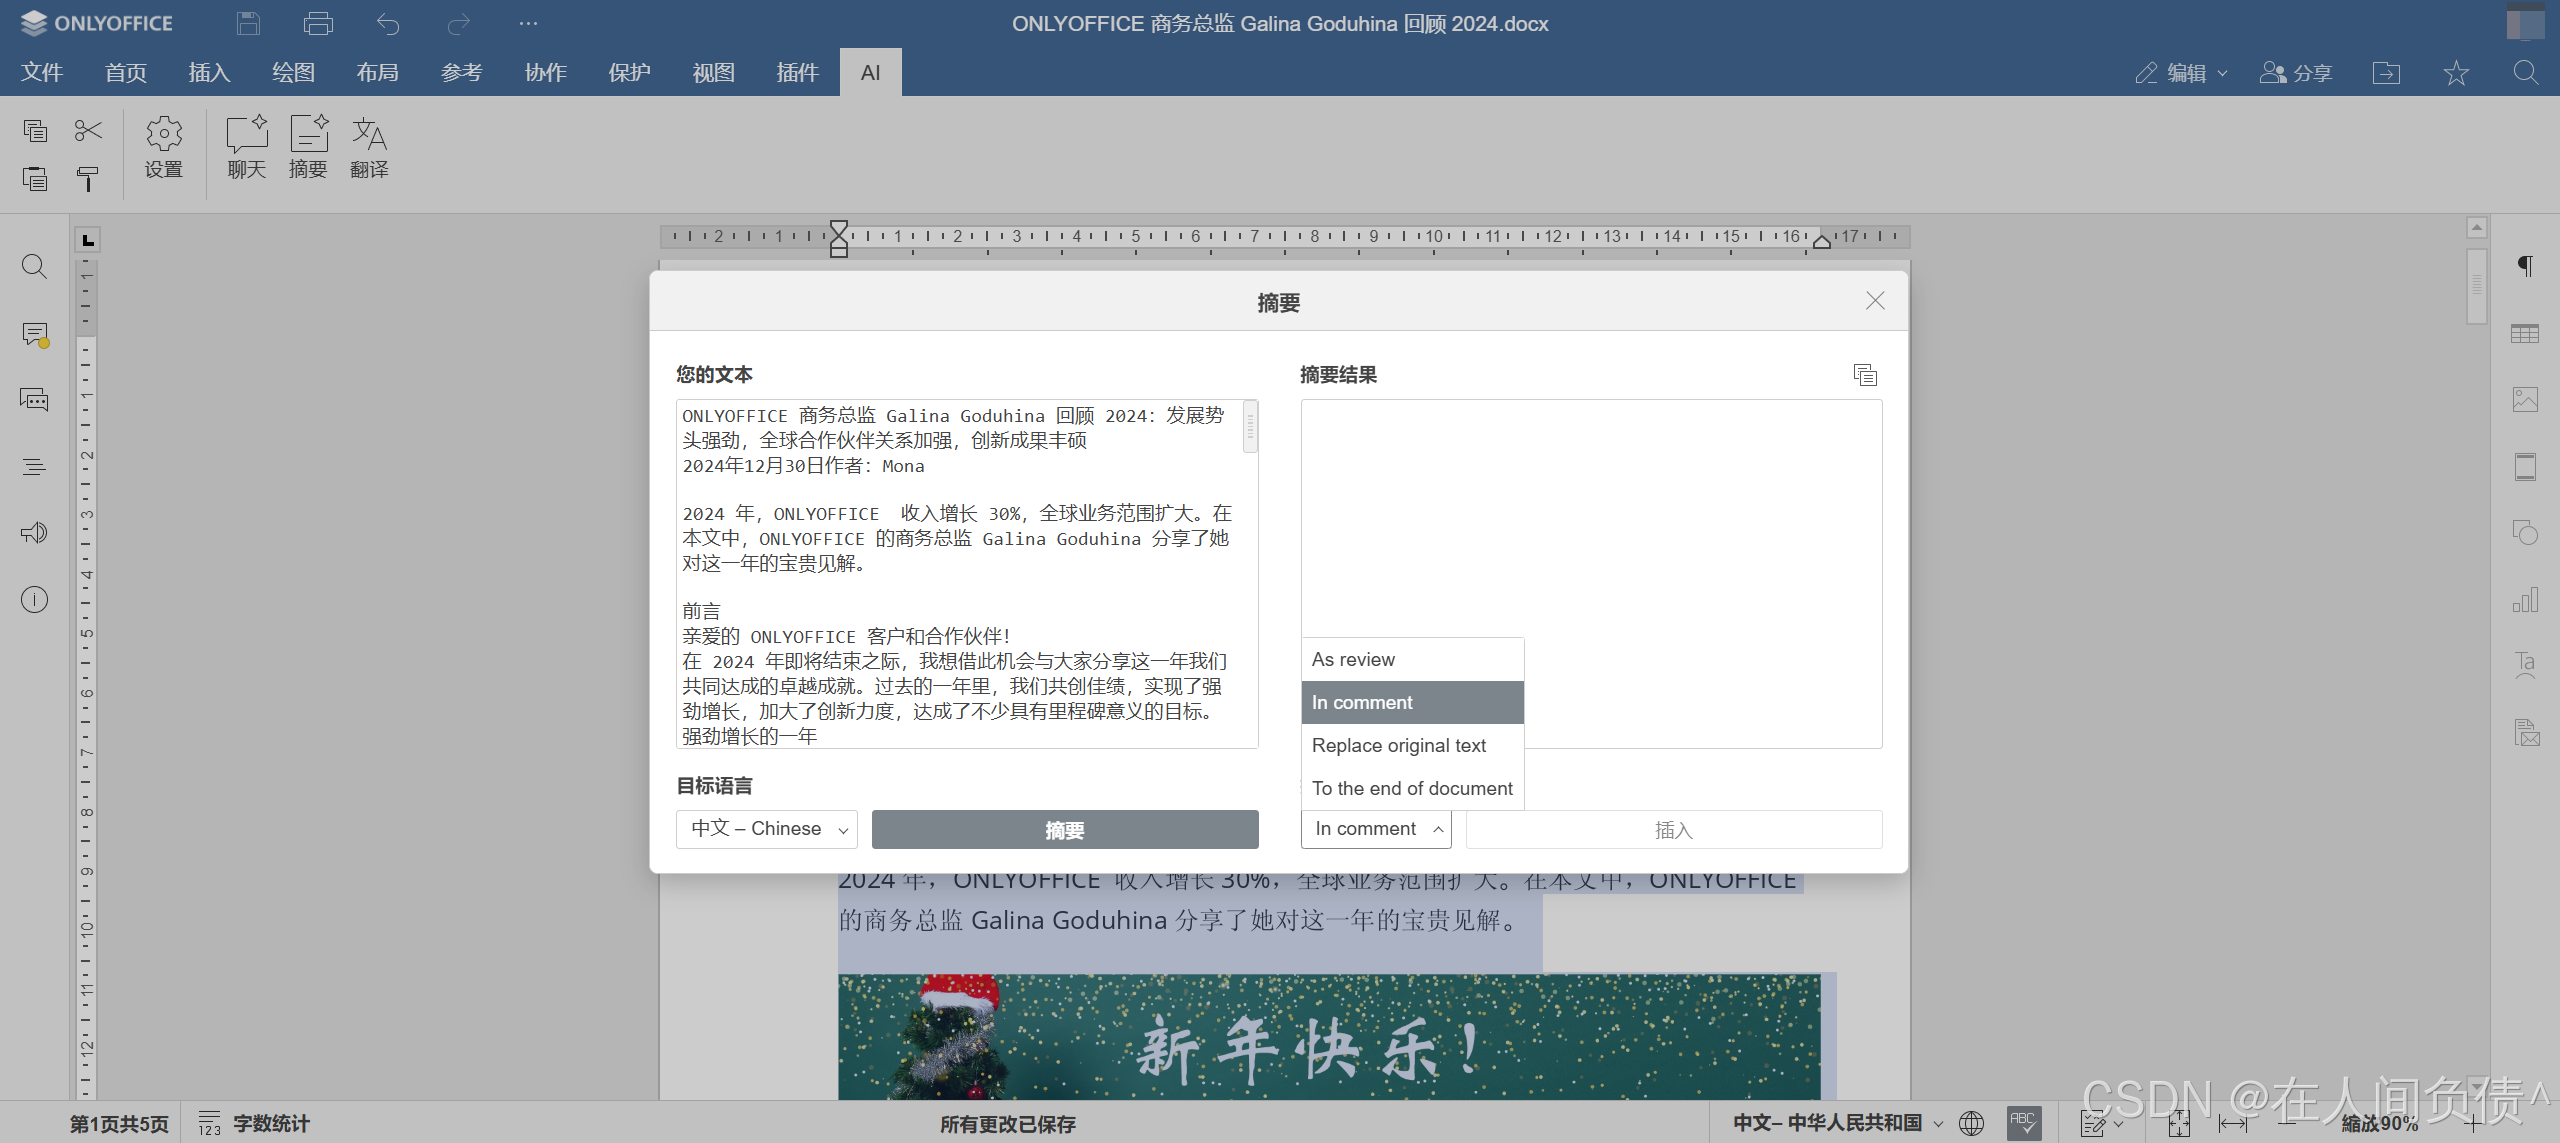This screenshot has height=1143, width=2560.
Task: Select the 翻译 (Translate) AI tool
Action: click(369, 148)
